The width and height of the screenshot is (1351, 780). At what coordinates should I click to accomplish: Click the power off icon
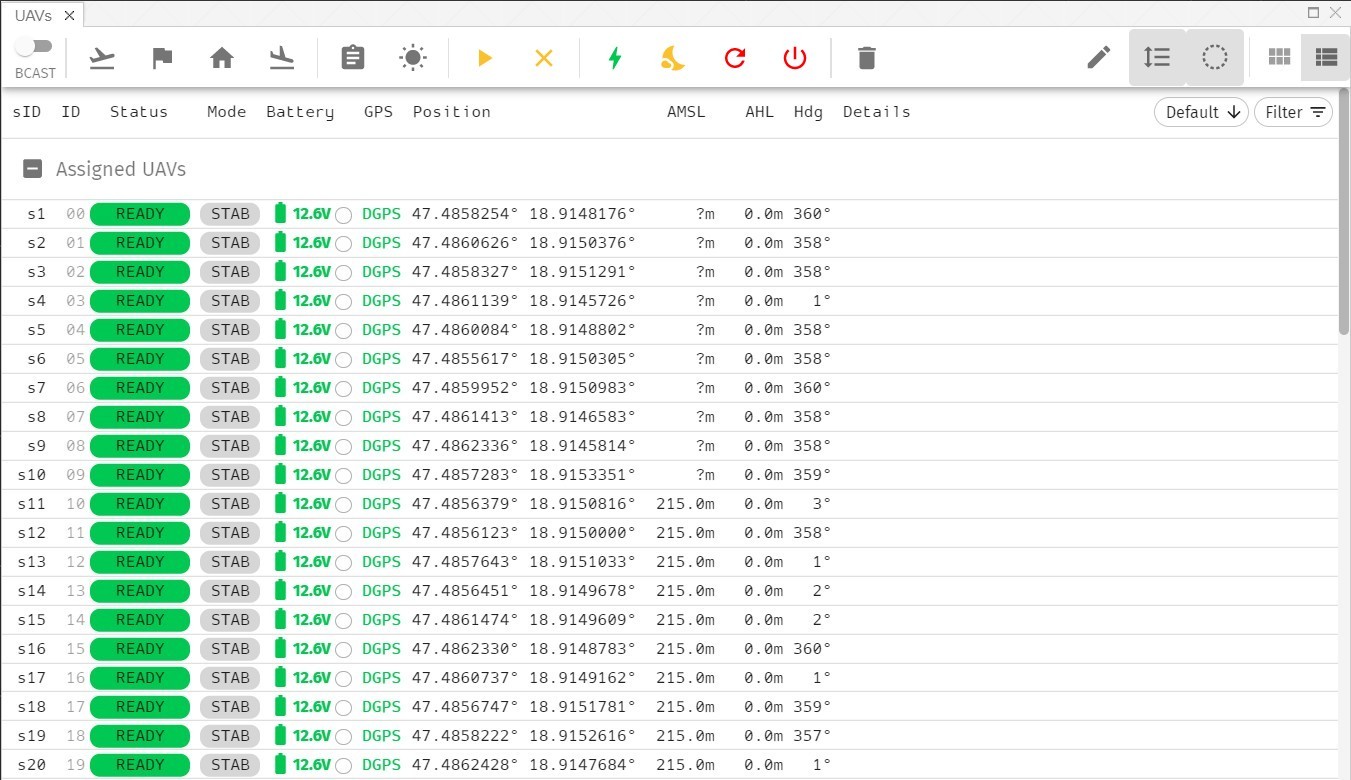pos(794,58)
